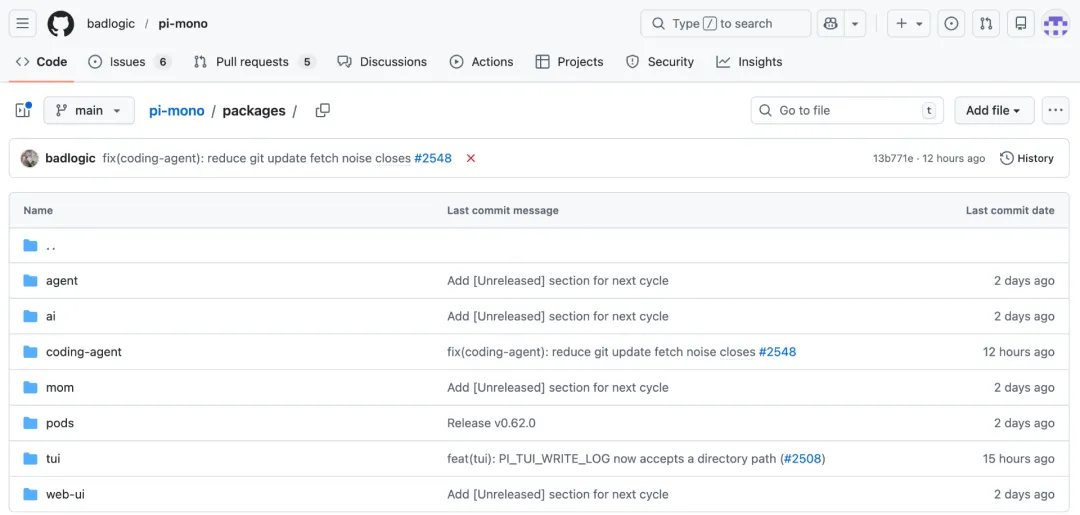
Task: Open the coding-agent folder
Action: (x=83, y=352)
